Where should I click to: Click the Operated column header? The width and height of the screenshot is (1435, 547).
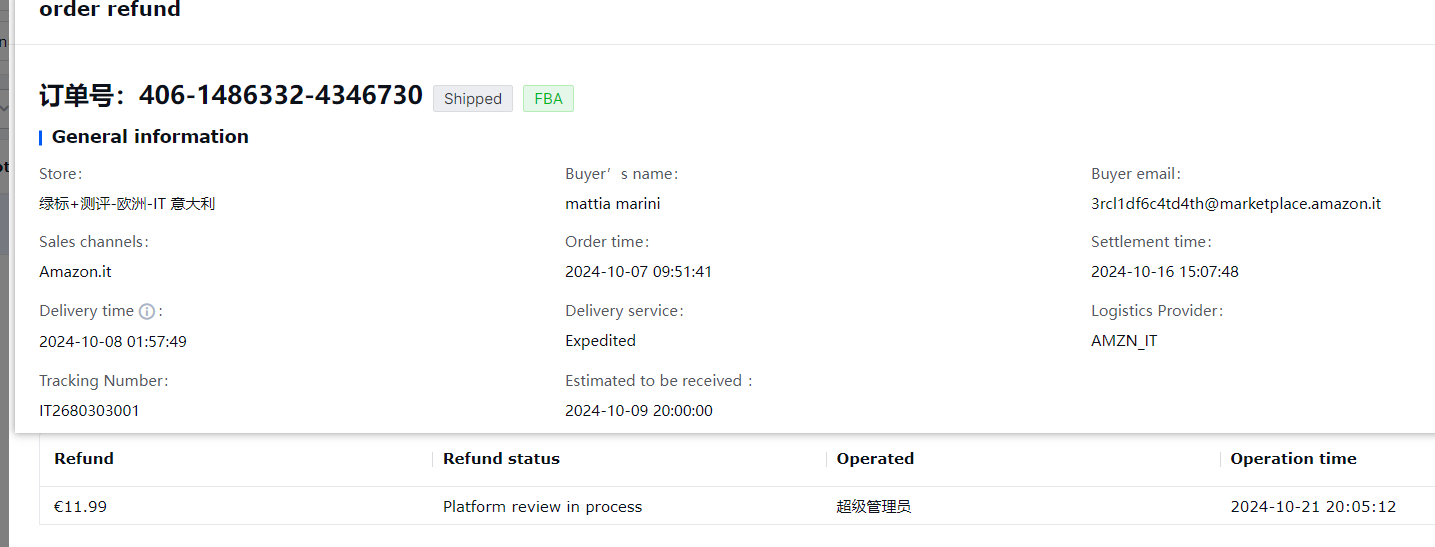click(x=875, y=459)
